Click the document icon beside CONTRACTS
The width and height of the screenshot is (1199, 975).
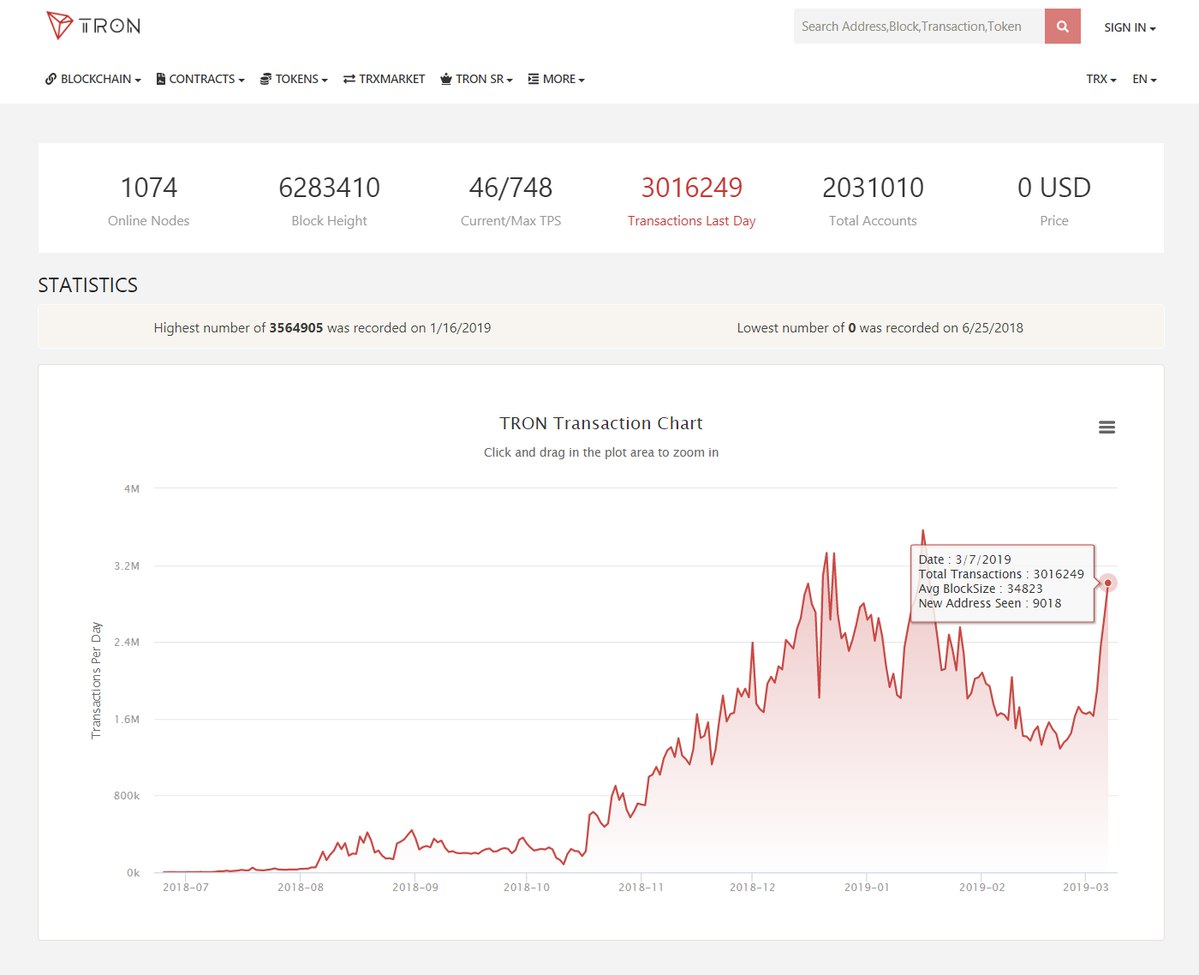pyautogui.click(x=161, y=79)
